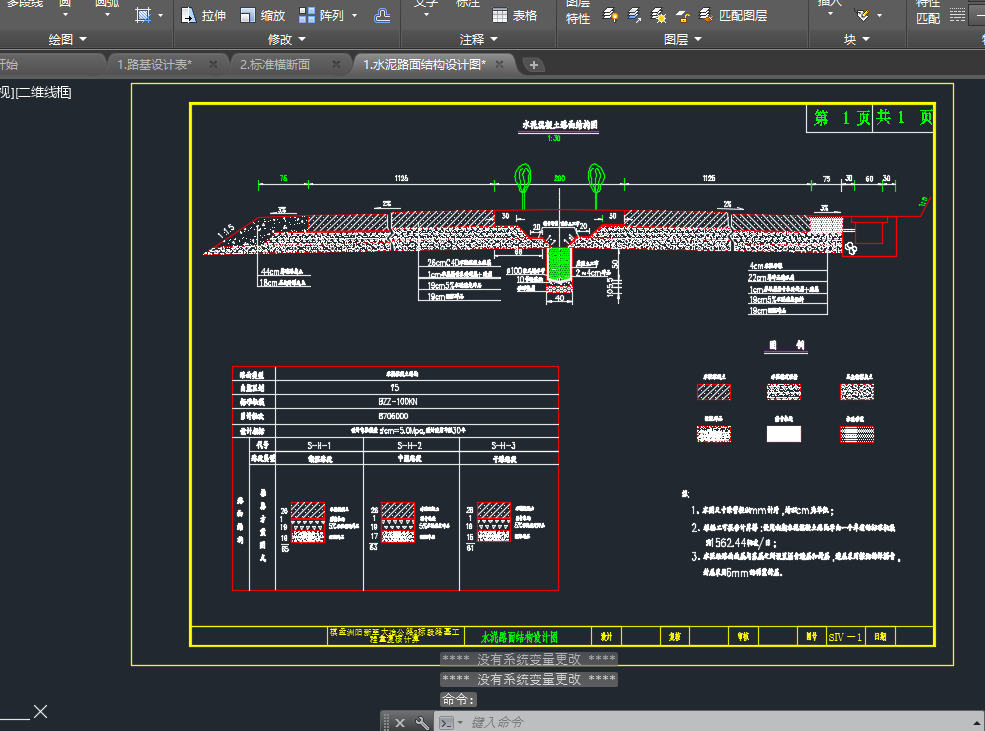Open the recent commands dropdown in command line
Image resolution: width=985 pixels, height=731 pixels.
460,723
